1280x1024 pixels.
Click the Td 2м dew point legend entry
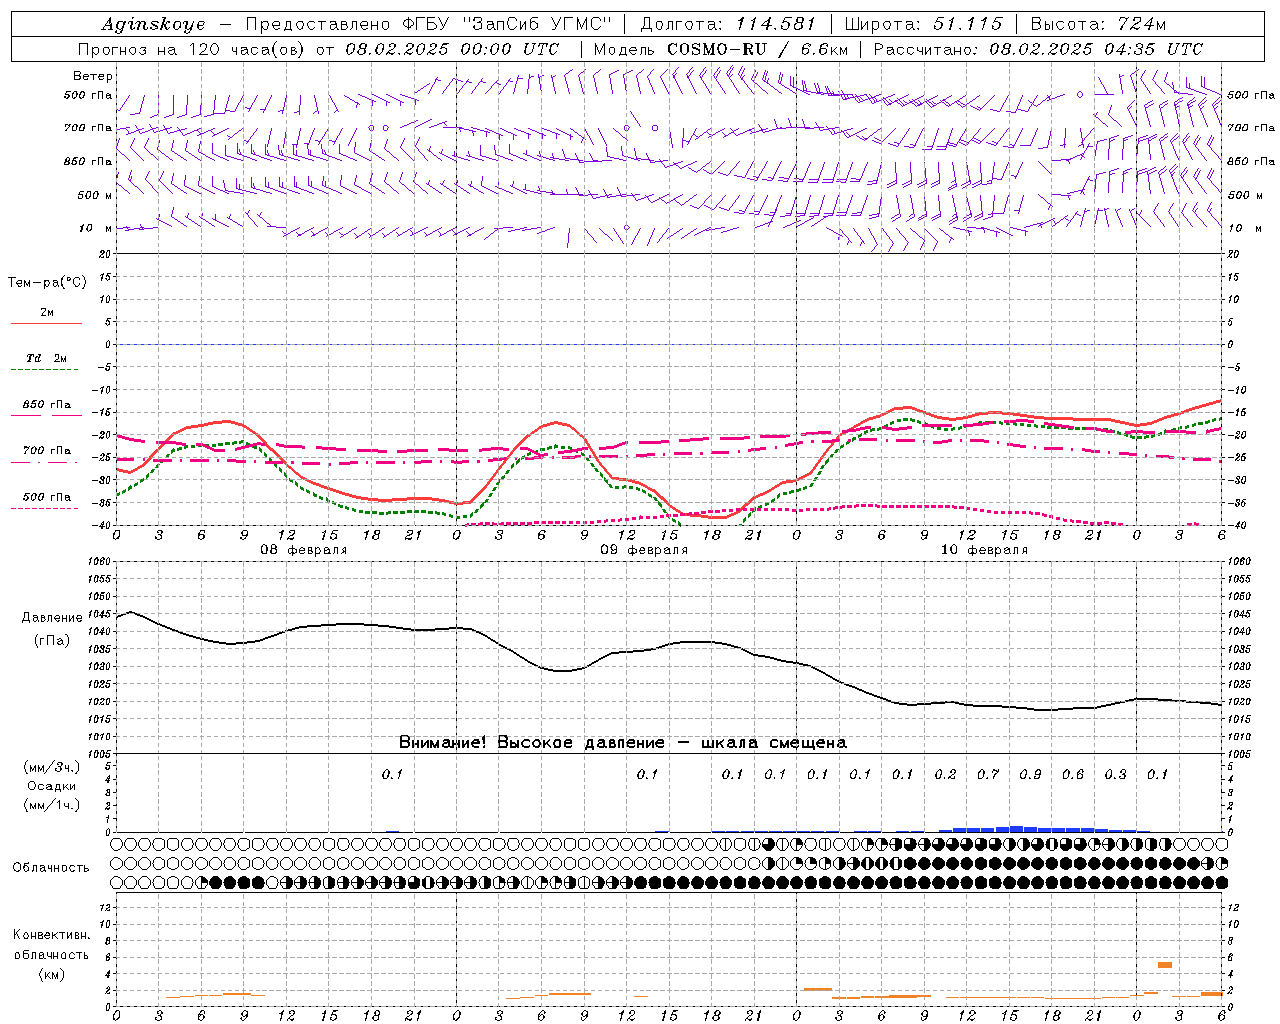click(x=46, y=358)
